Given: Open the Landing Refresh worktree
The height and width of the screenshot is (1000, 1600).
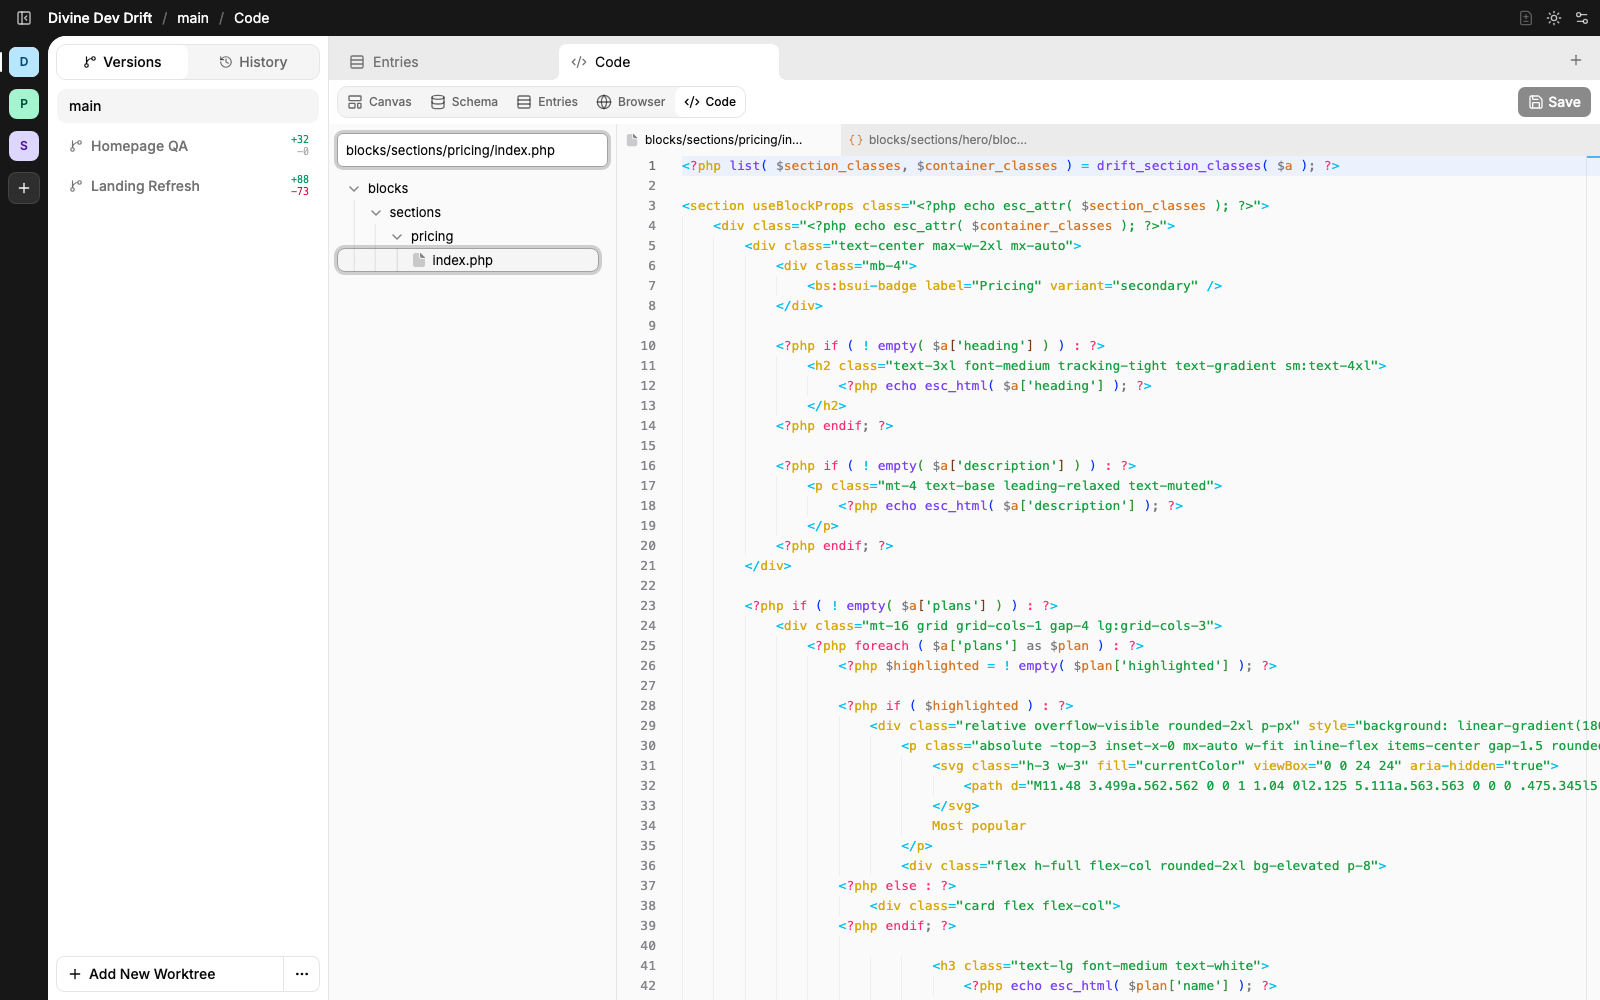Looking at the screenshot, I should click(x=188, y=186).
